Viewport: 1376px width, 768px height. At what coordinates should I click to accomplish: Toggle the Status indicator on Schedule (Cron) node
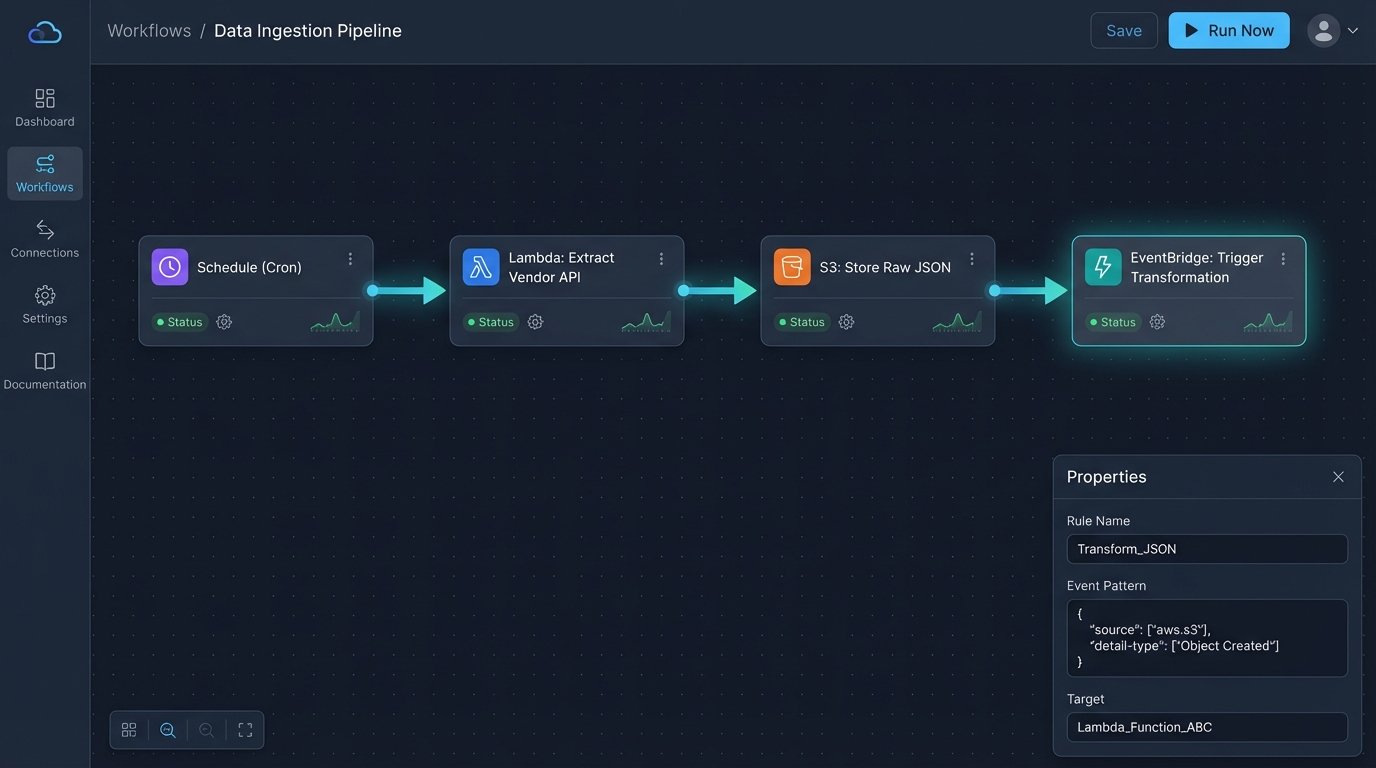[x=179, y=322]
